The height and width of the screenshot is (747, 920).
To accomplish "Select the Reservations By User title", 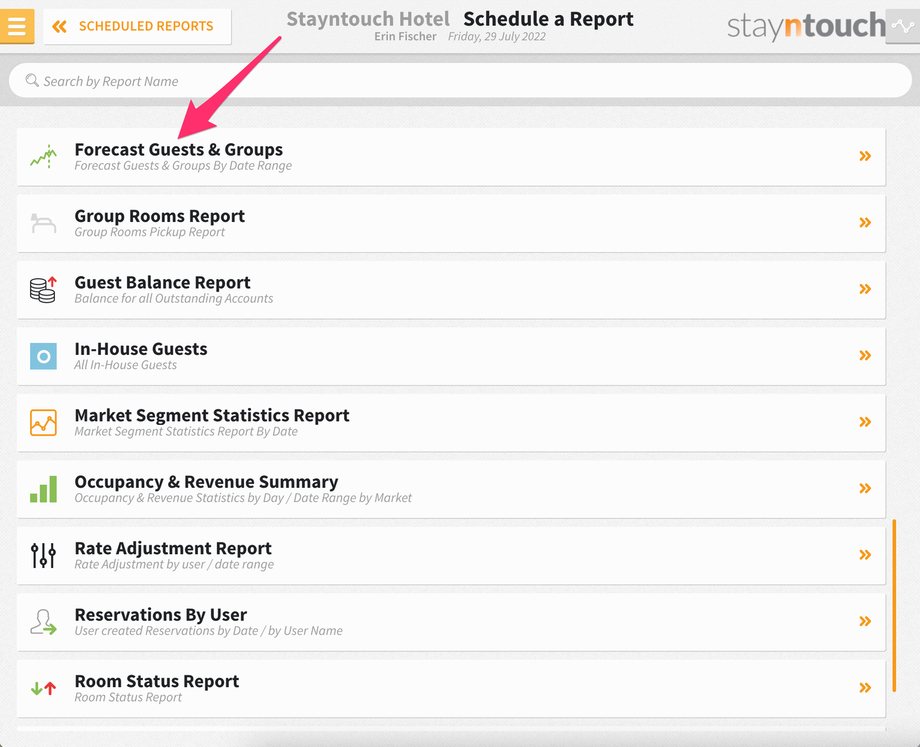I will point(161,614).
